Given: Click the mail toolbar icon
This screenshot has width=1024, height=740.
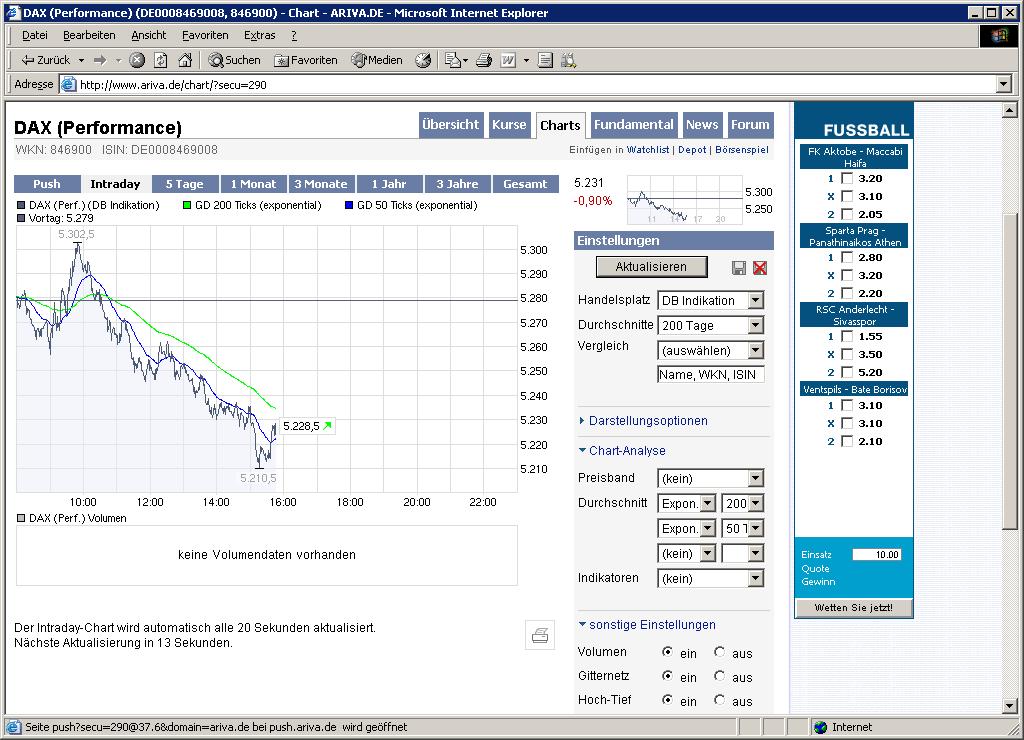Looking at the screenshot, I should tap(453, 60).
